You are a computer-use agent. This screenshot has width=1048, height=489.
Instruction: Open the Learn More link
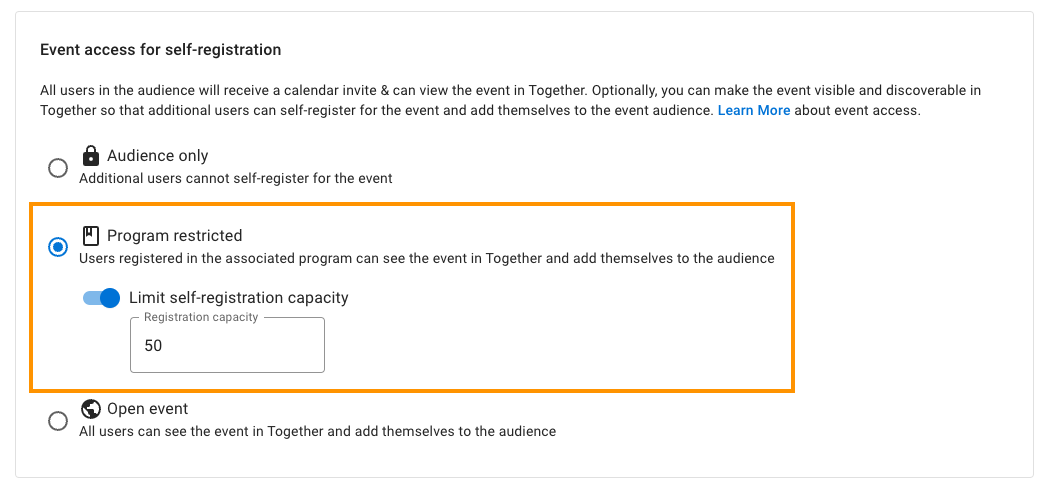754,110
